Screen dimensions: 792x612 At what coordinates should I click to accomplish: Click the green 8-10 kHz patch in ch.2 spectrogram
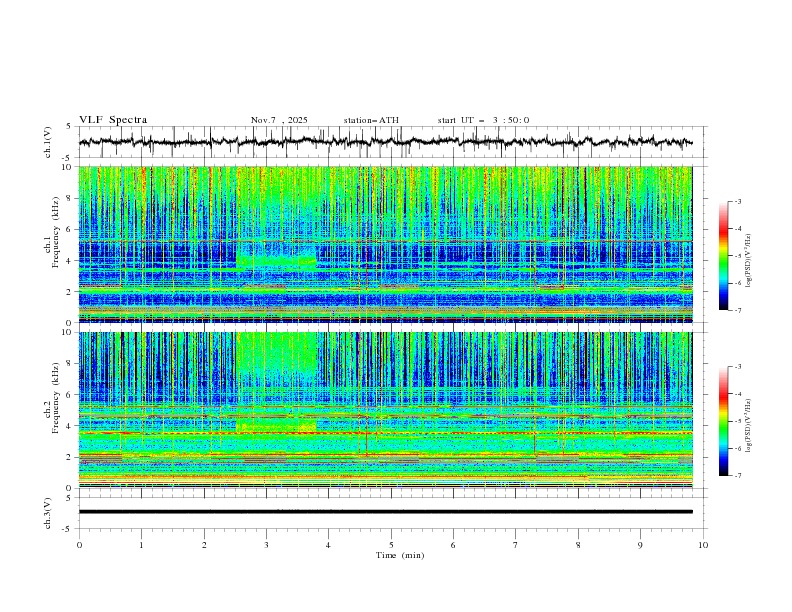[277, 352]
